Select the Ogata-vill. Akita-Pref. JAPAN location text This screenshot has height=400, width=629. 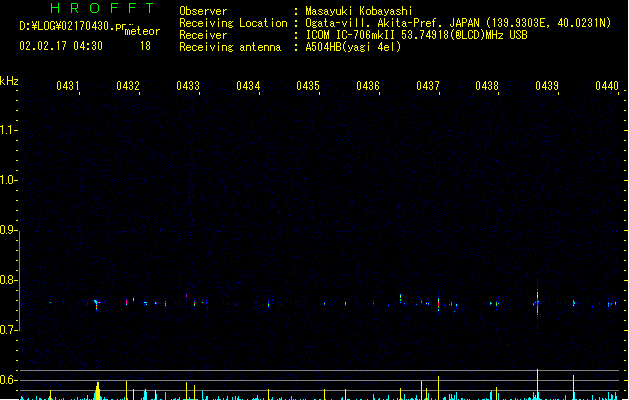[458, 23]
